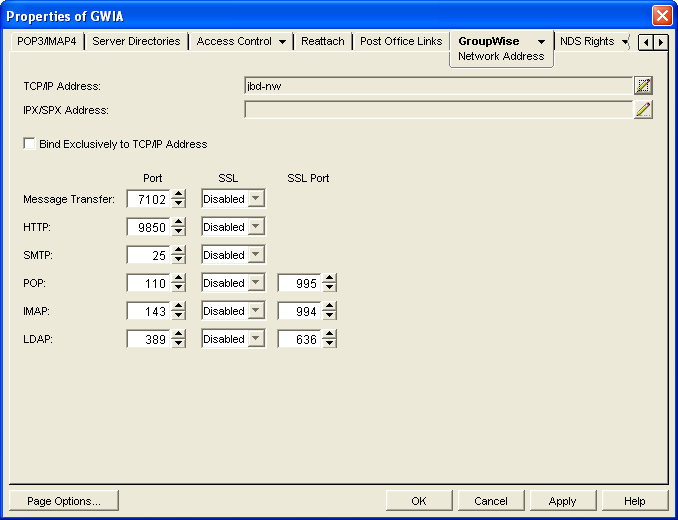Viewport: 678px width, 520px height.
Task: Click the IMAP port field 143
Action: click(148, 311)
